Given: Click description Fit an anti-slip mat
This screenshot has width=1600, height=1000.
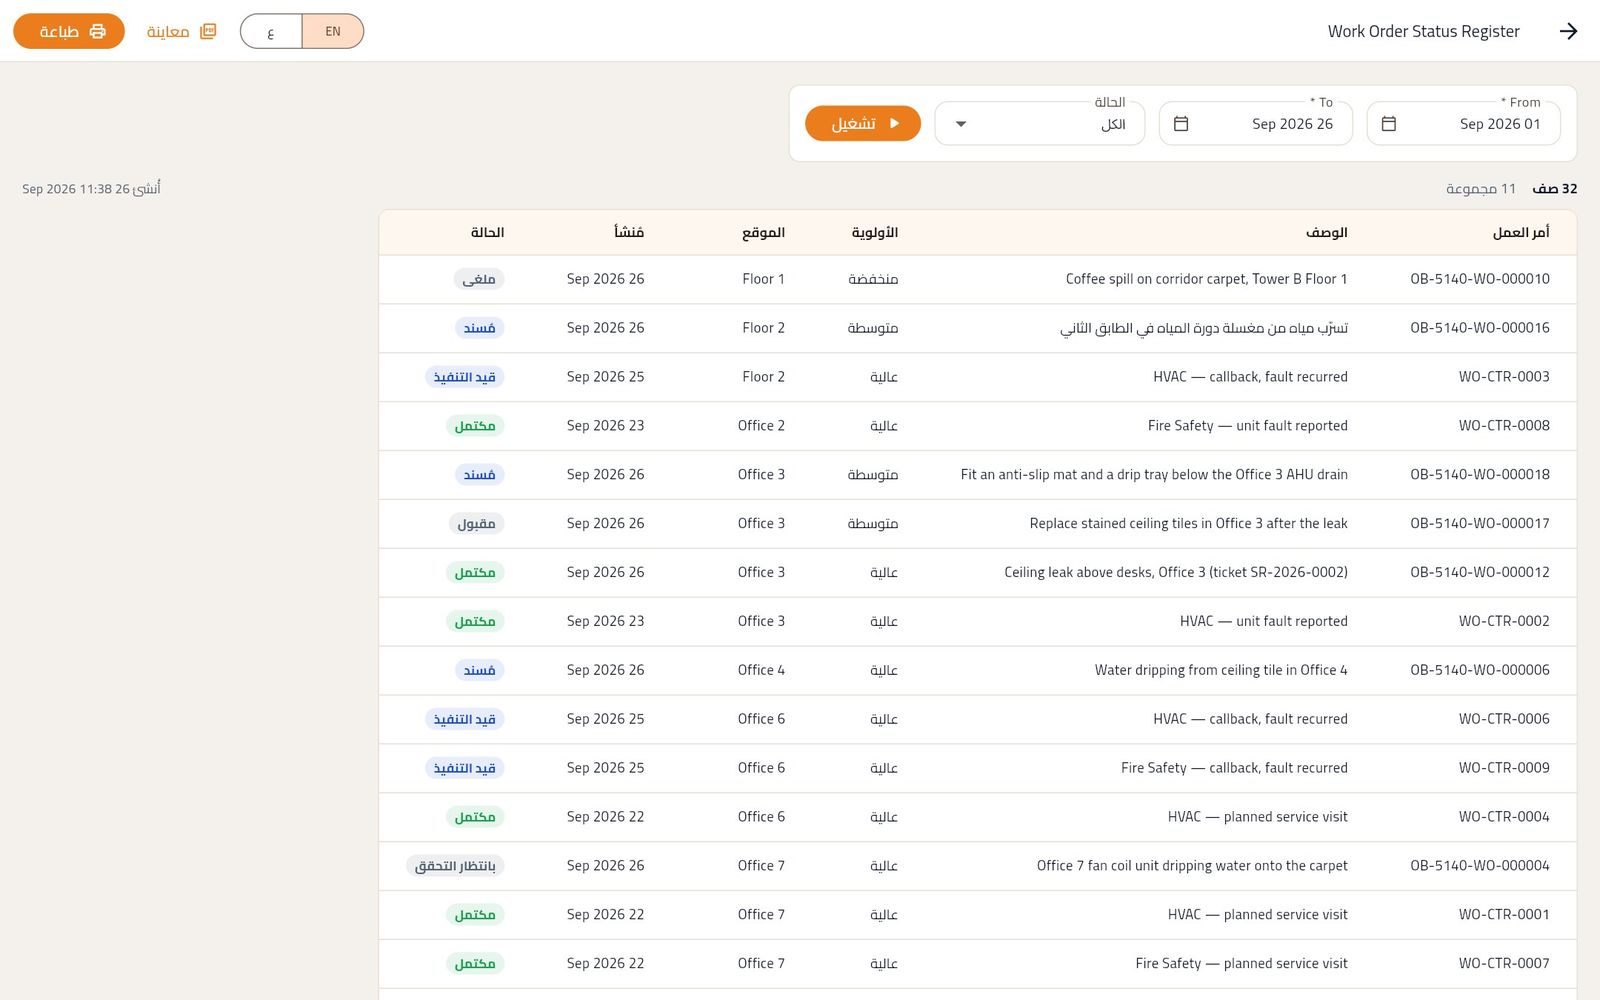Looking at the screenshot, I should (x=1154, y=475).
